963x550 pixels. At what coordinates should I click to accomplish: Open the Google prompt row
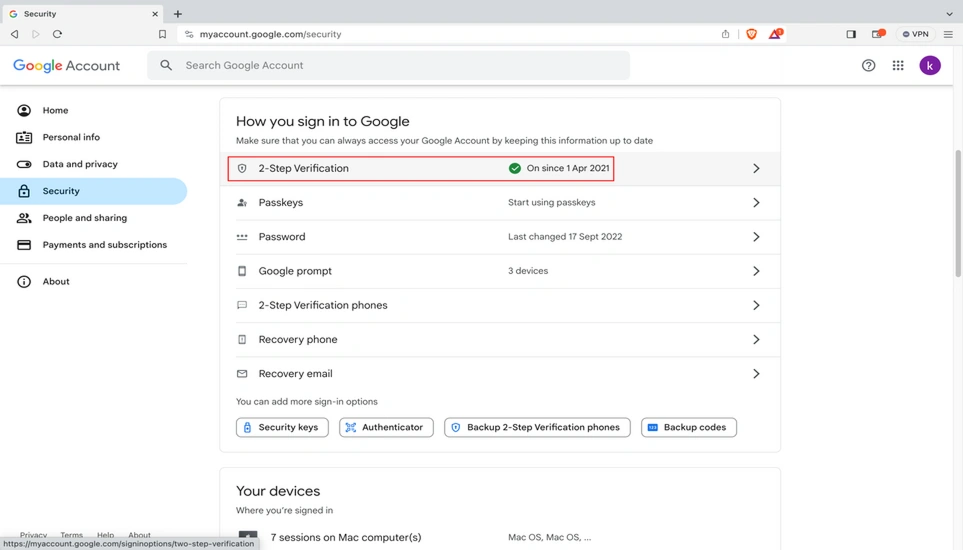tap(500, 271)
